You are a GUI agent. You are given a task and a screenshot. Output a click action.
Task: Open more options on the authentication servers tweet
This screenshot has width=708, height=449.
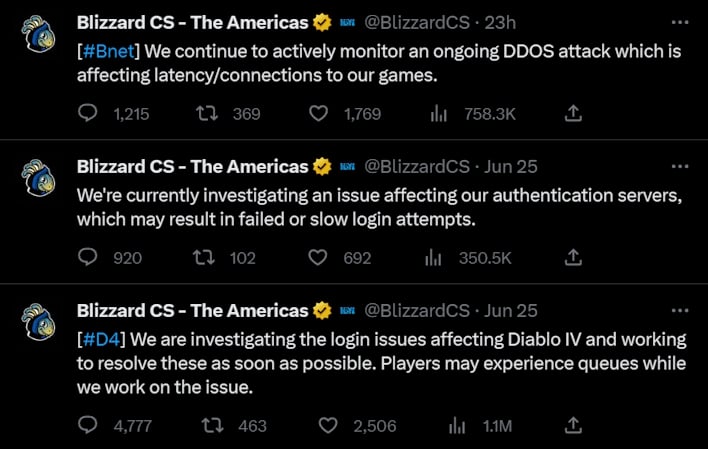coord(680,166)
